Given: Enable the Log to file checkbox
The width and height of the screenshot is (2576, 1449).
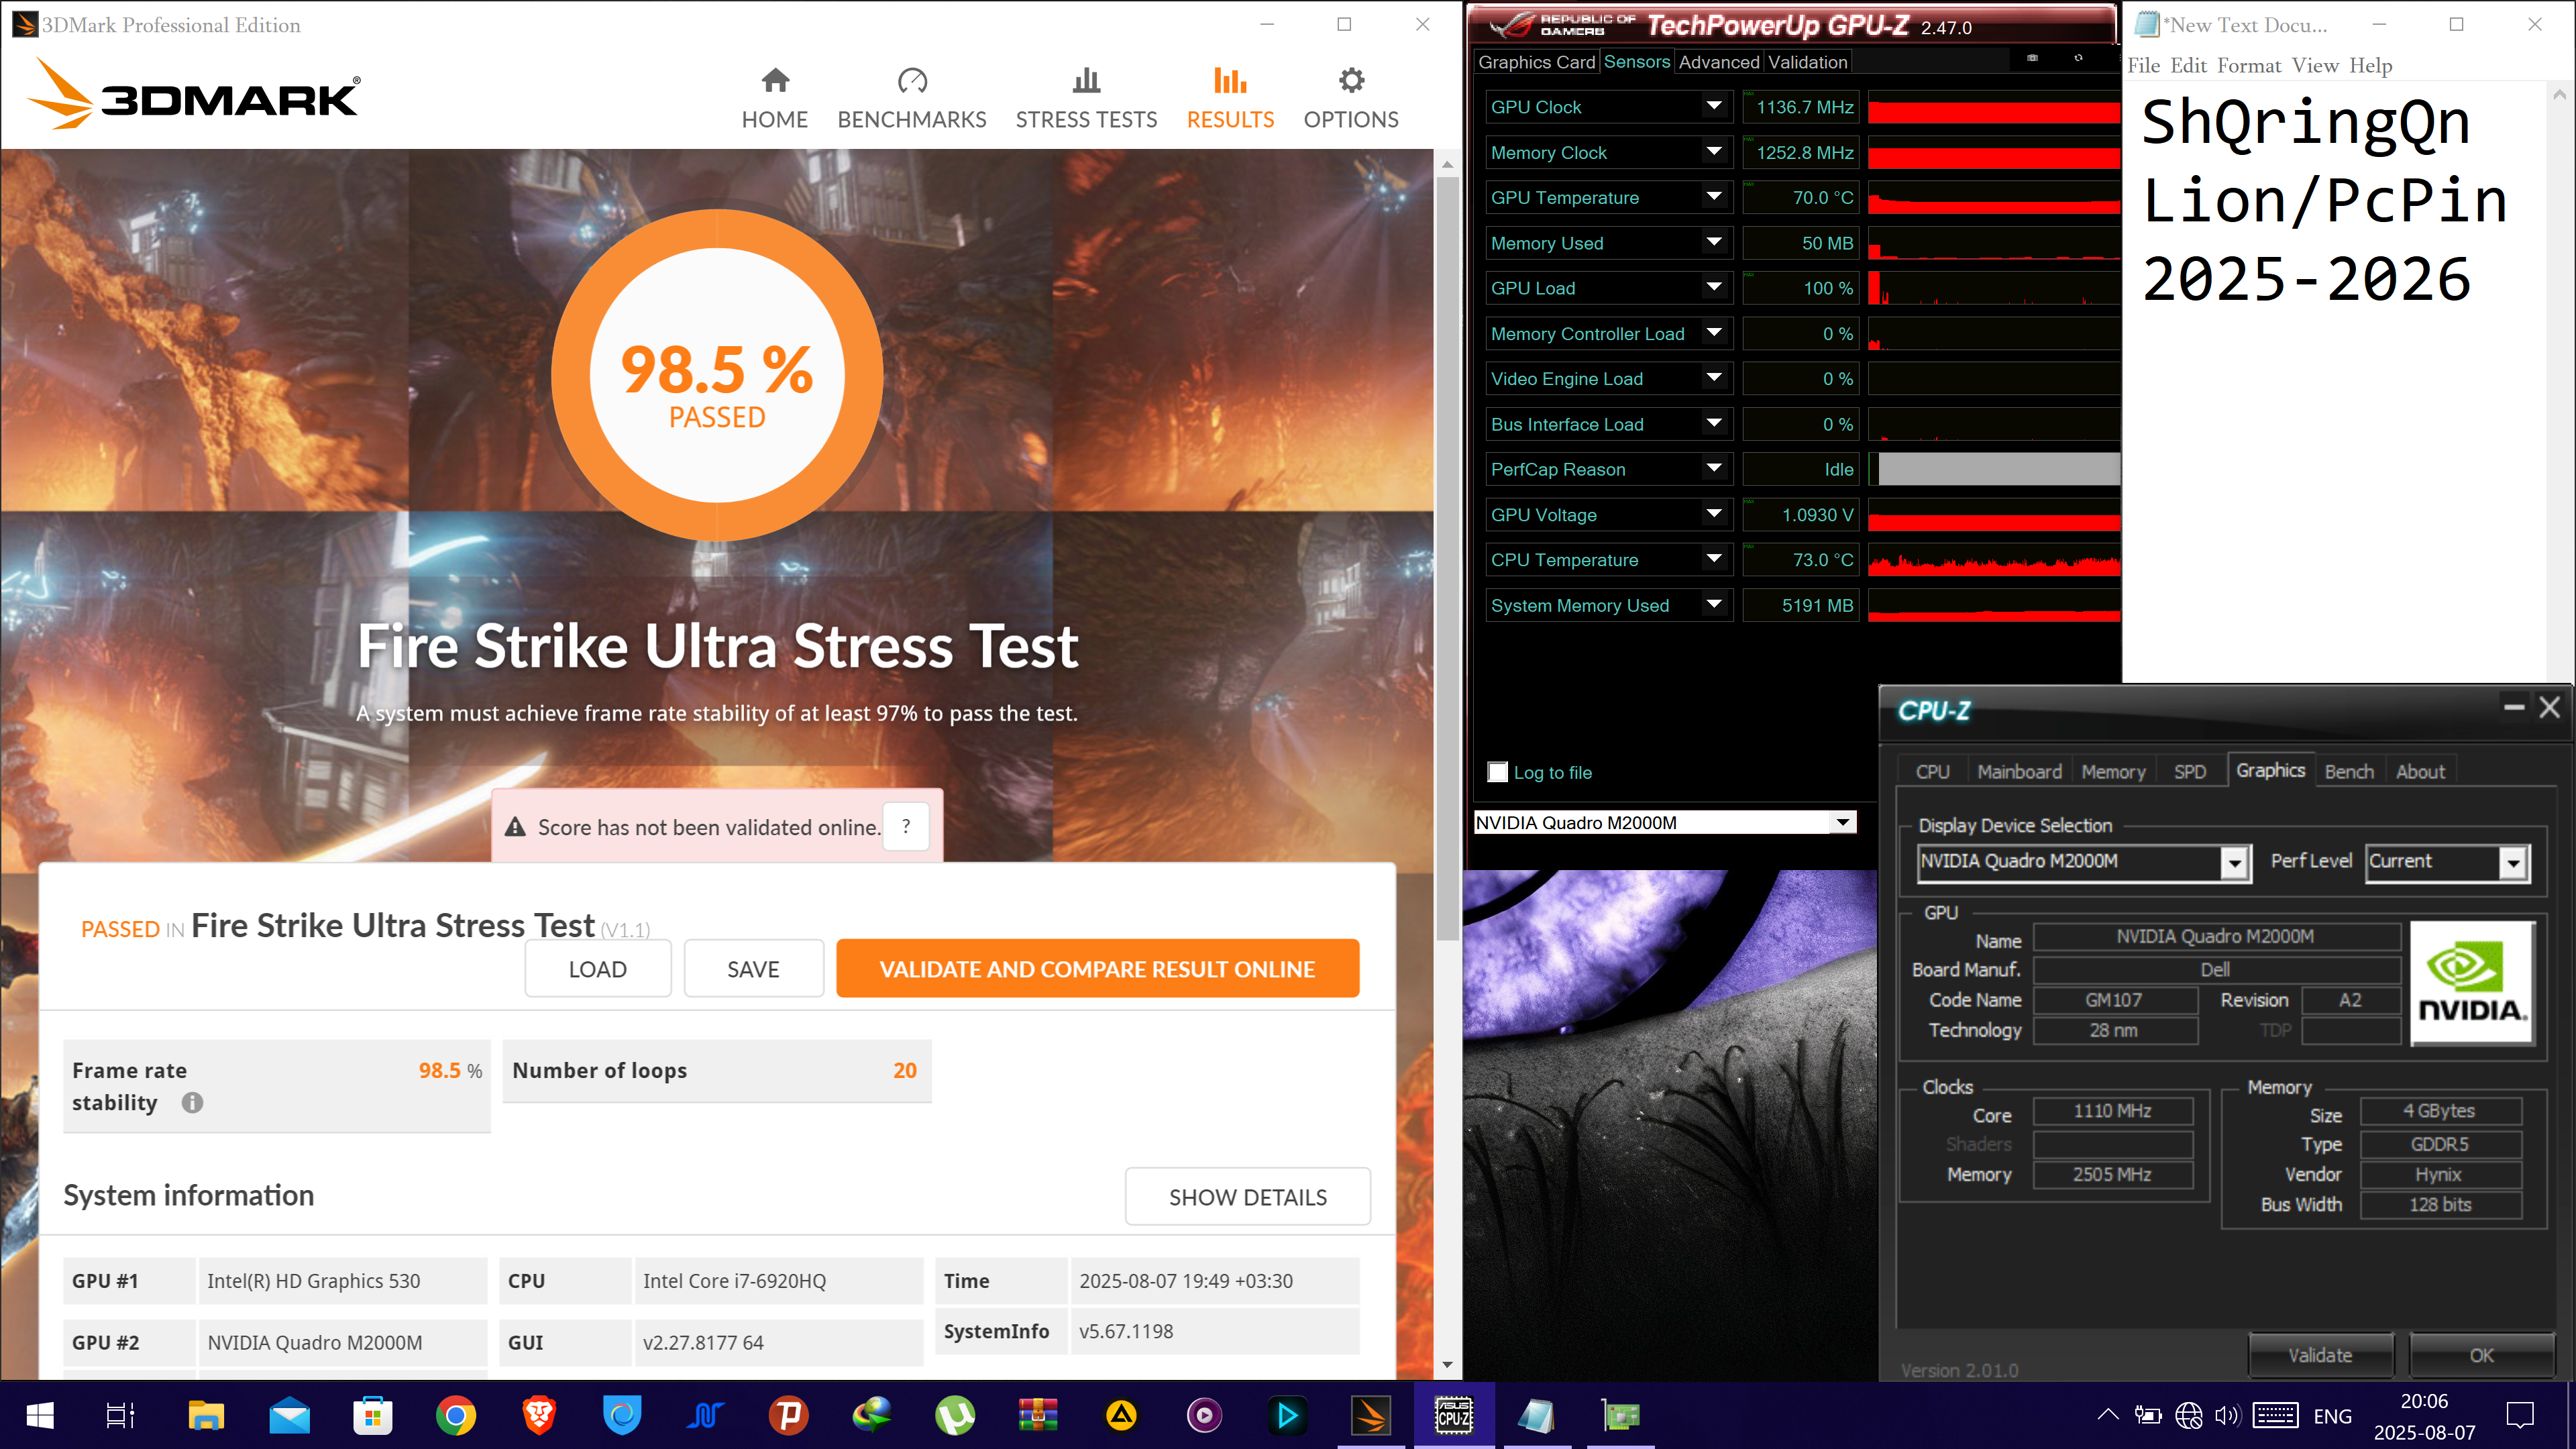Looking at the screenshot, I should (1497, 772).
